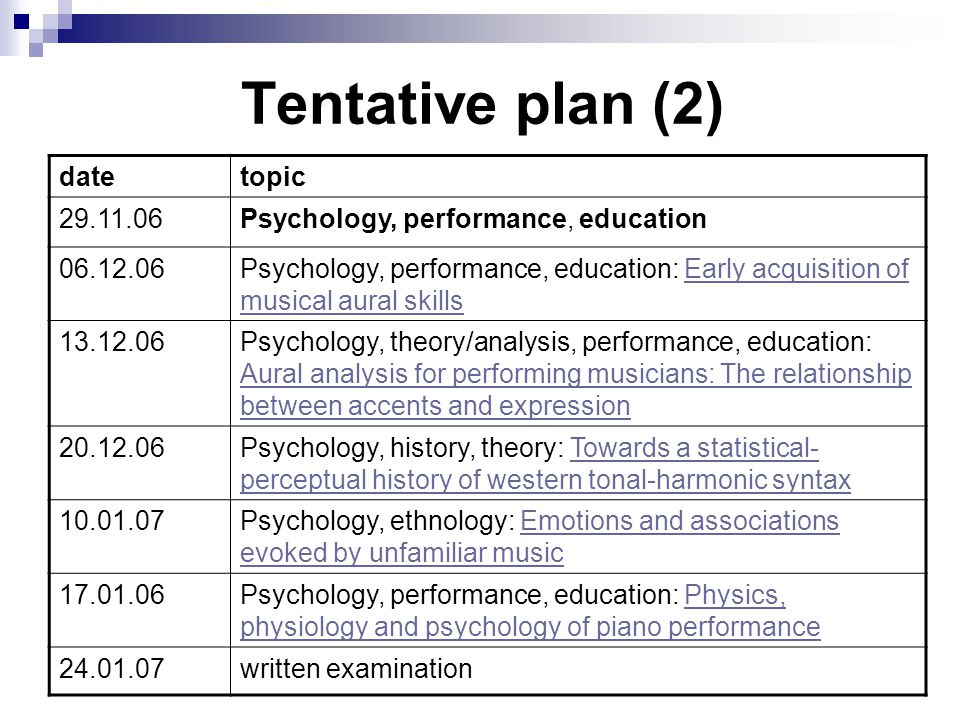
Task: Follow the 'physiology and psychology of piano performance' link
Action: [x=530, y=627]
